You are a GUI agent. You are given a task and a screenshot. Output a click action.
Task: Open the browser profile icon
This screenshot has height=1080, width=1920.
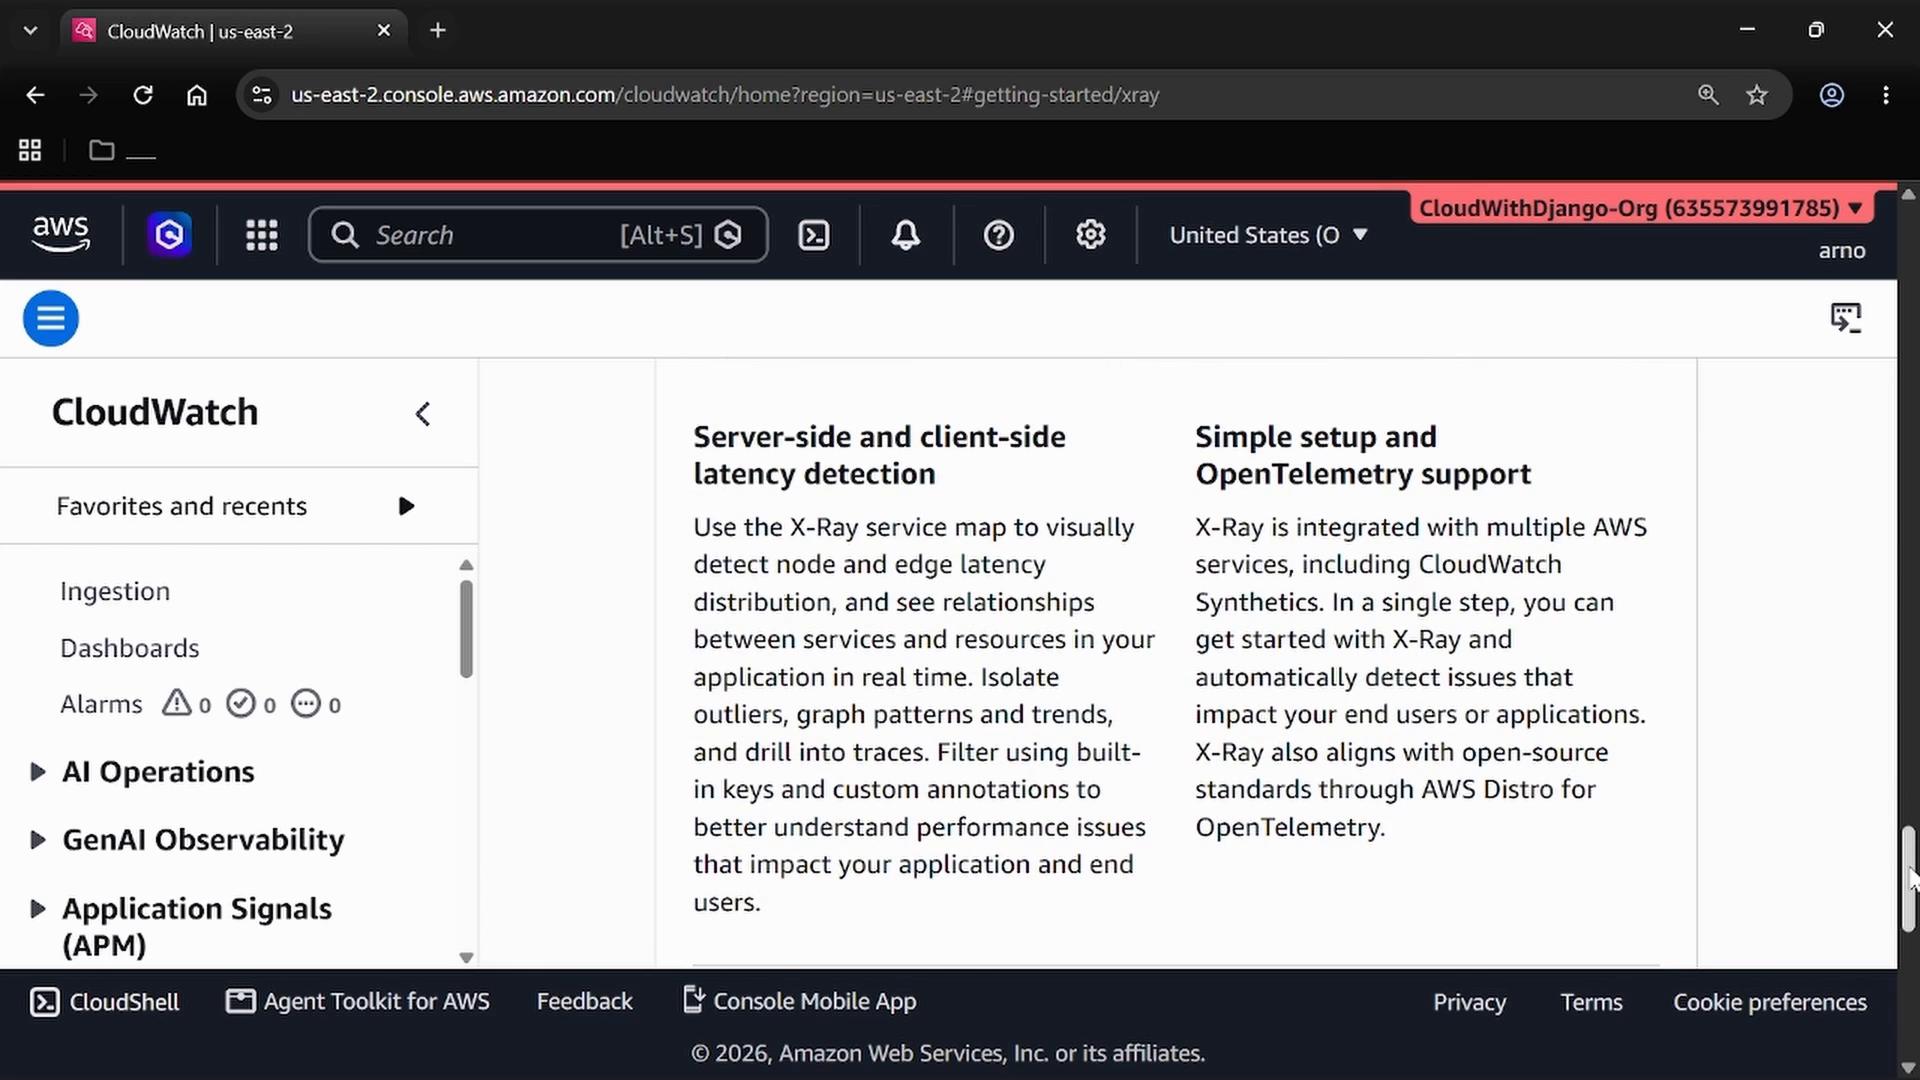[1832, 95]
